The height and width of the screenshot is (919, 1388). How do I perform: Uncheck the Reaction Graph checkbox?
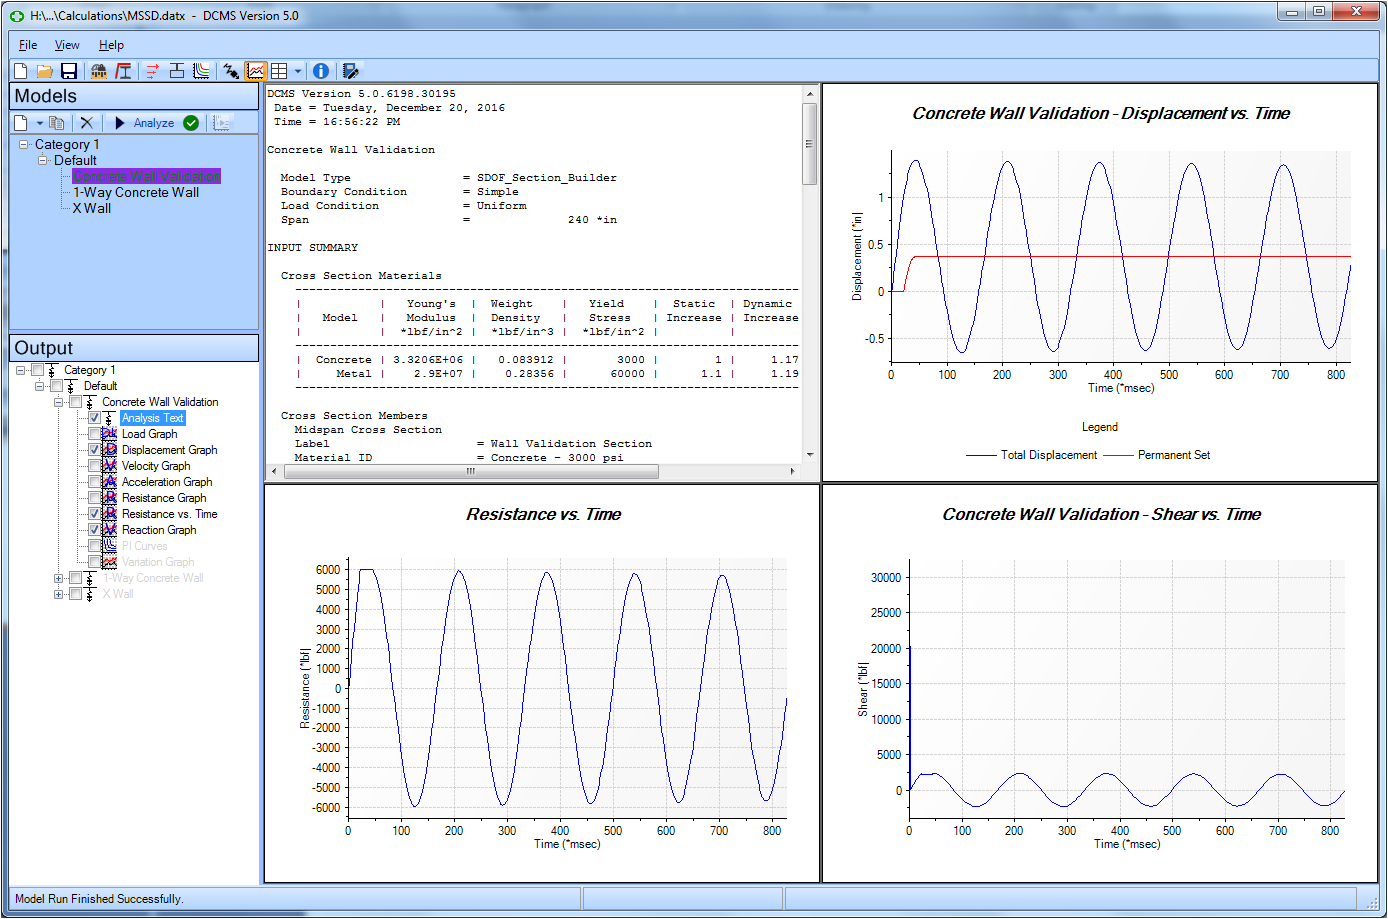click(x=95, y=530)
